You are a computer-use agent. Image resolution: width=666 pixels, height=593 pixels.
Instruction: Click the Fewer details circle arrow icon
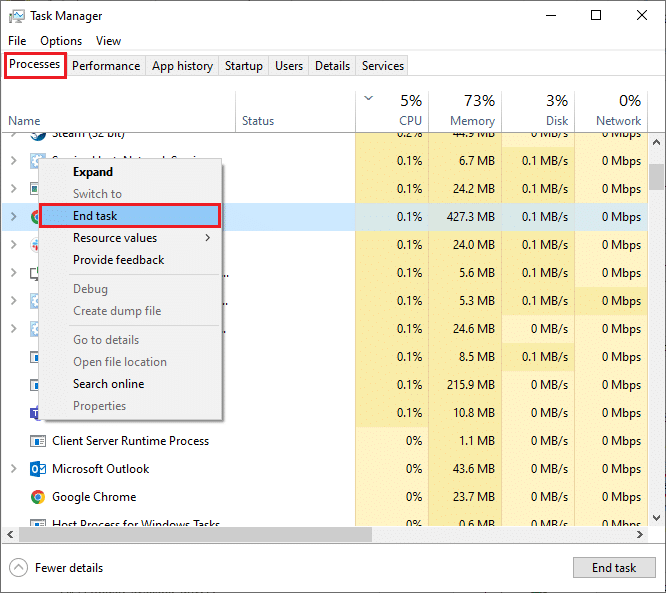pos(18,568)
